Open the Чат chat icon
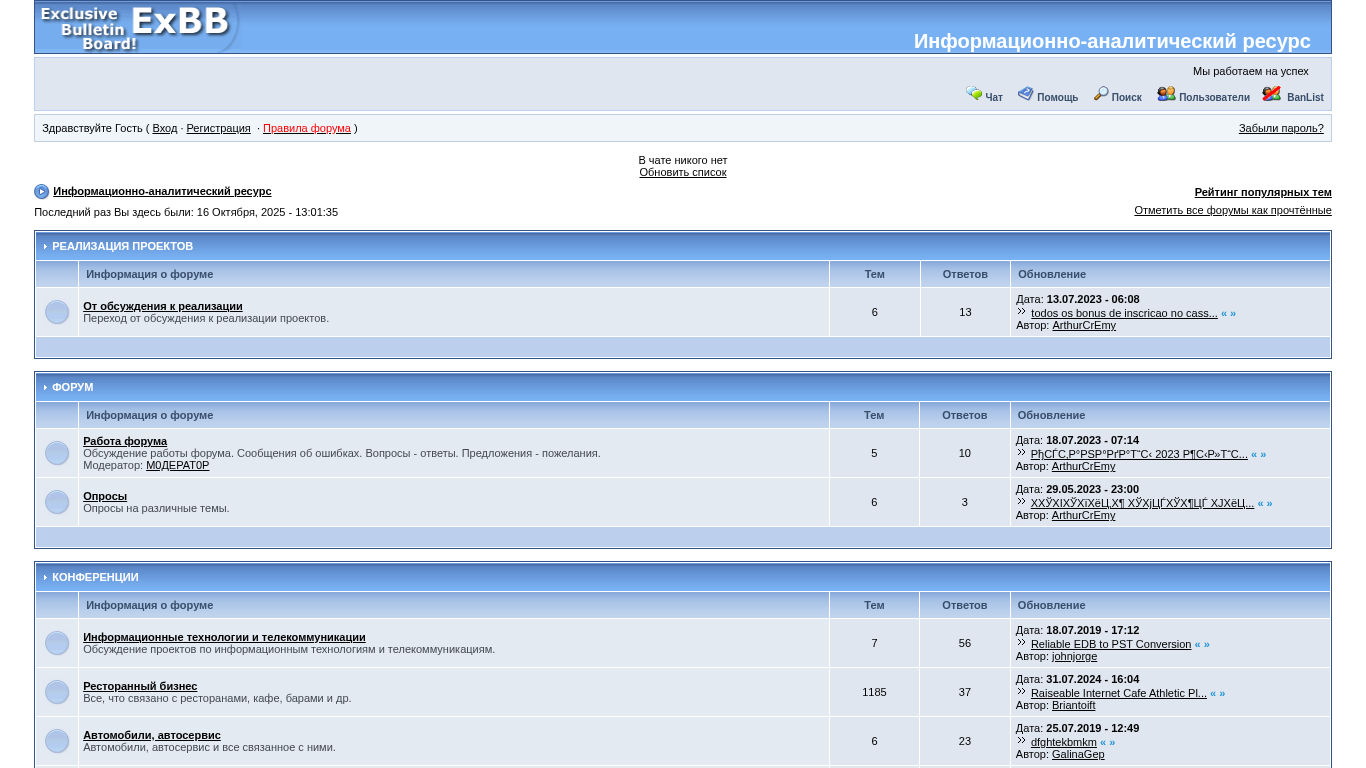The height and width of the screenshot is (768, 1366). click(x=974, y=94)
